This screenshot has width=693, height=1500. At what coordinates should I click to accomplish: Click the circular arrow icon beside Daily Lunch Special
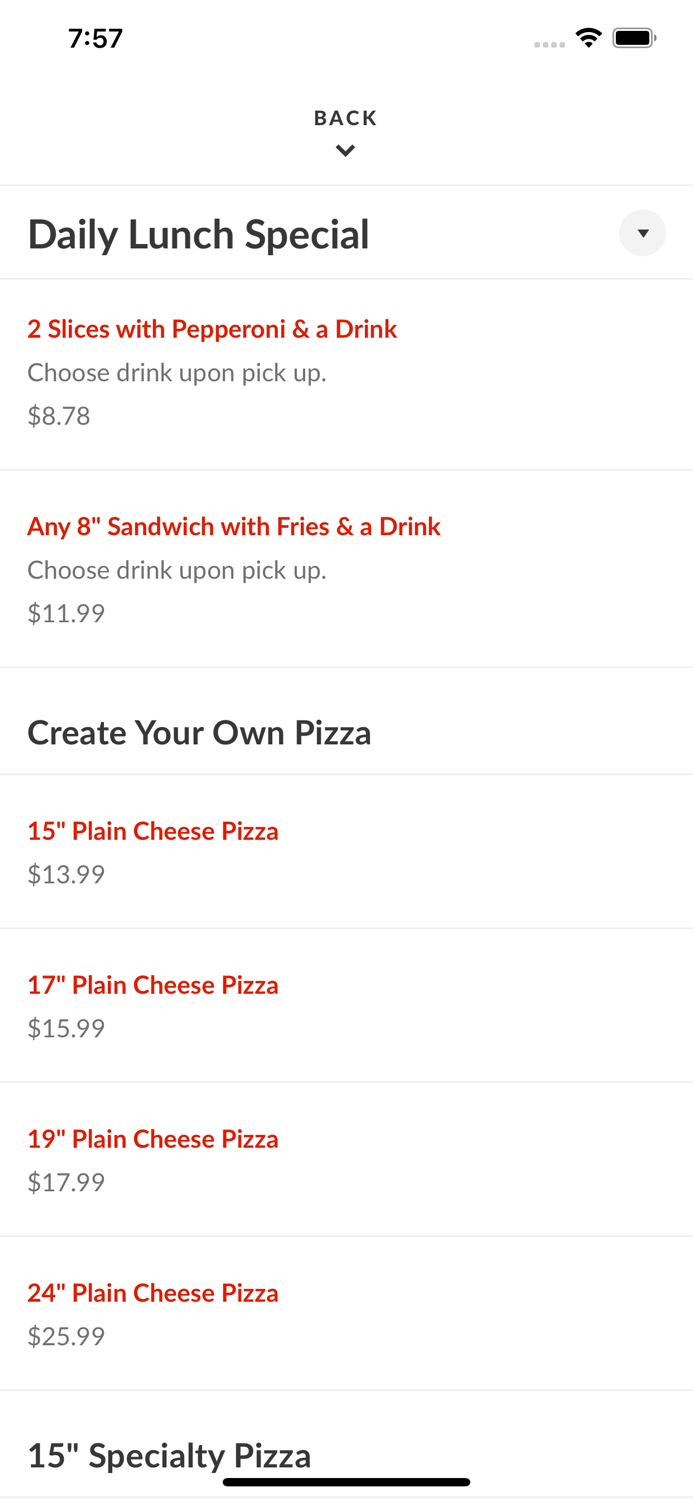pos(642,233)
